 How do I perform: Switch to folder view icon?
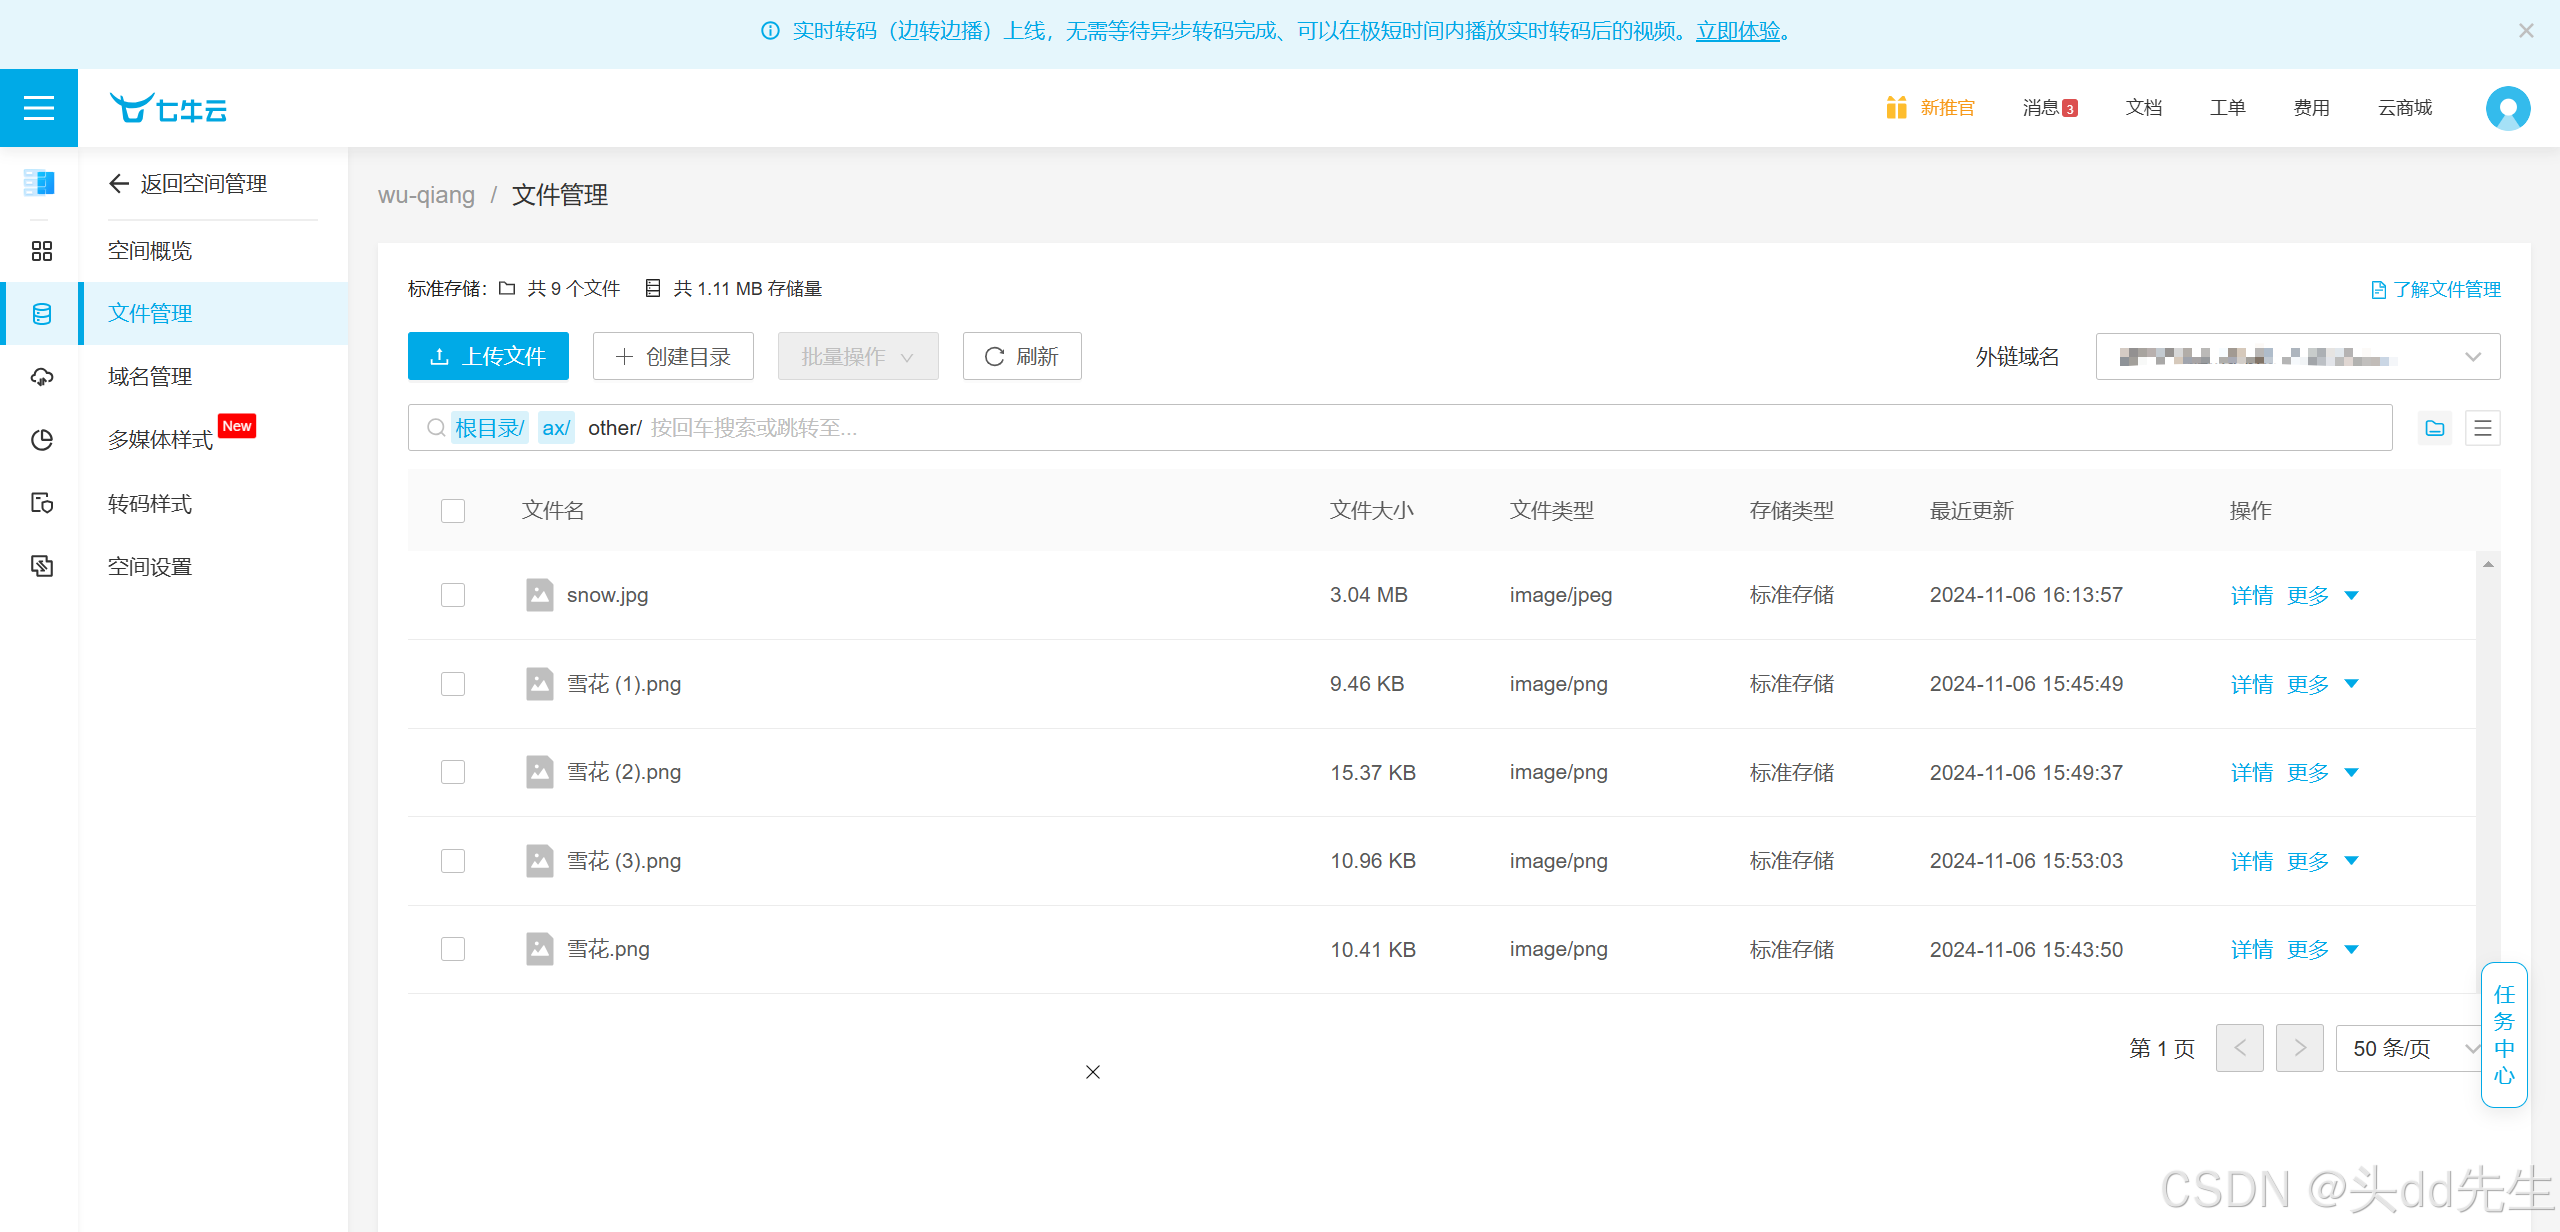[2434, 428]
